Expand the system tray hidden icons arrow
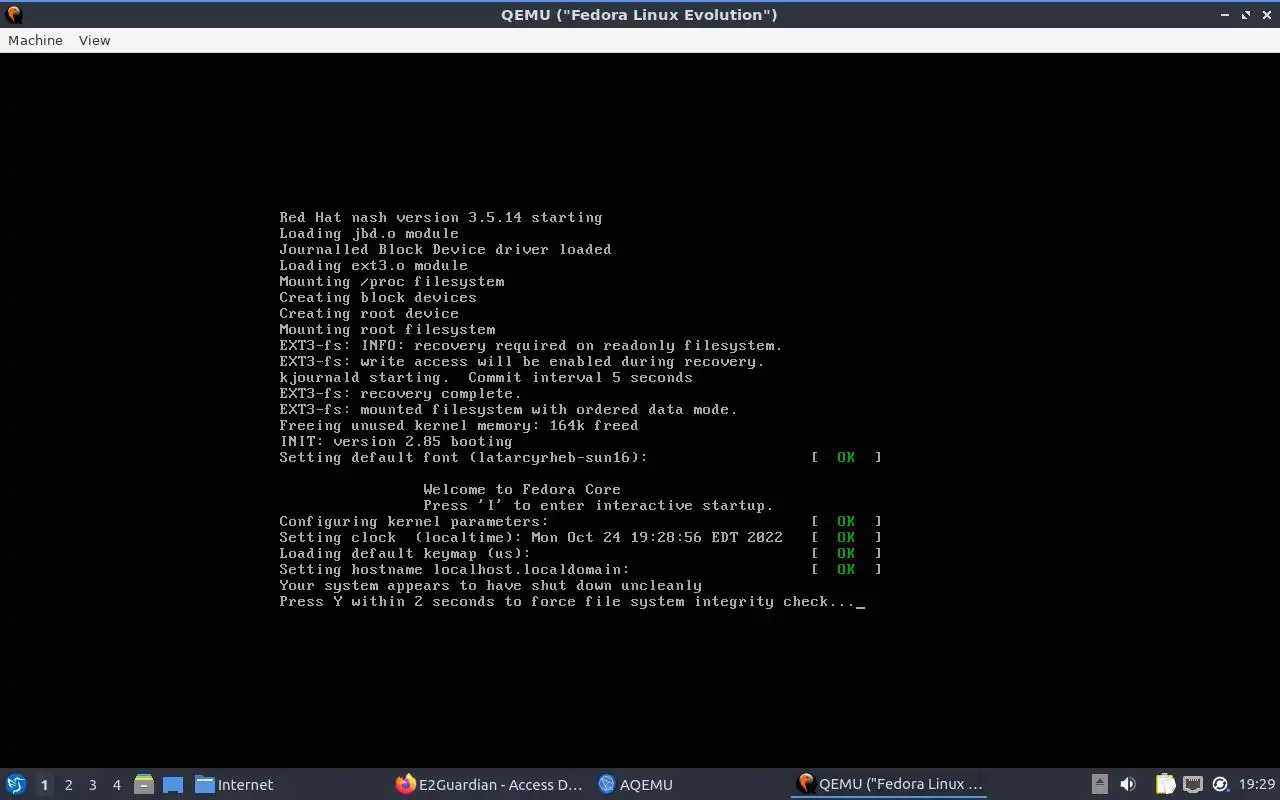 click(x=1099, y=784)
